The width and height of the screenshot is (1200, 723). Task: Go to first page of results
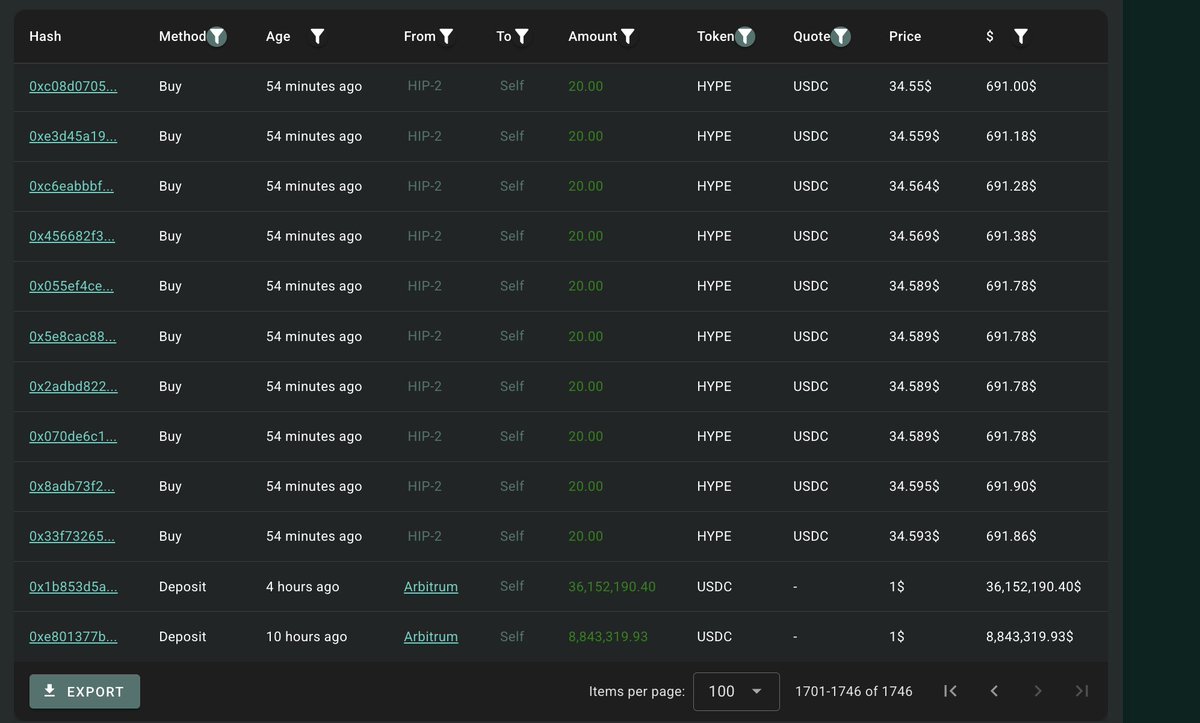click(x=950, y=691)
